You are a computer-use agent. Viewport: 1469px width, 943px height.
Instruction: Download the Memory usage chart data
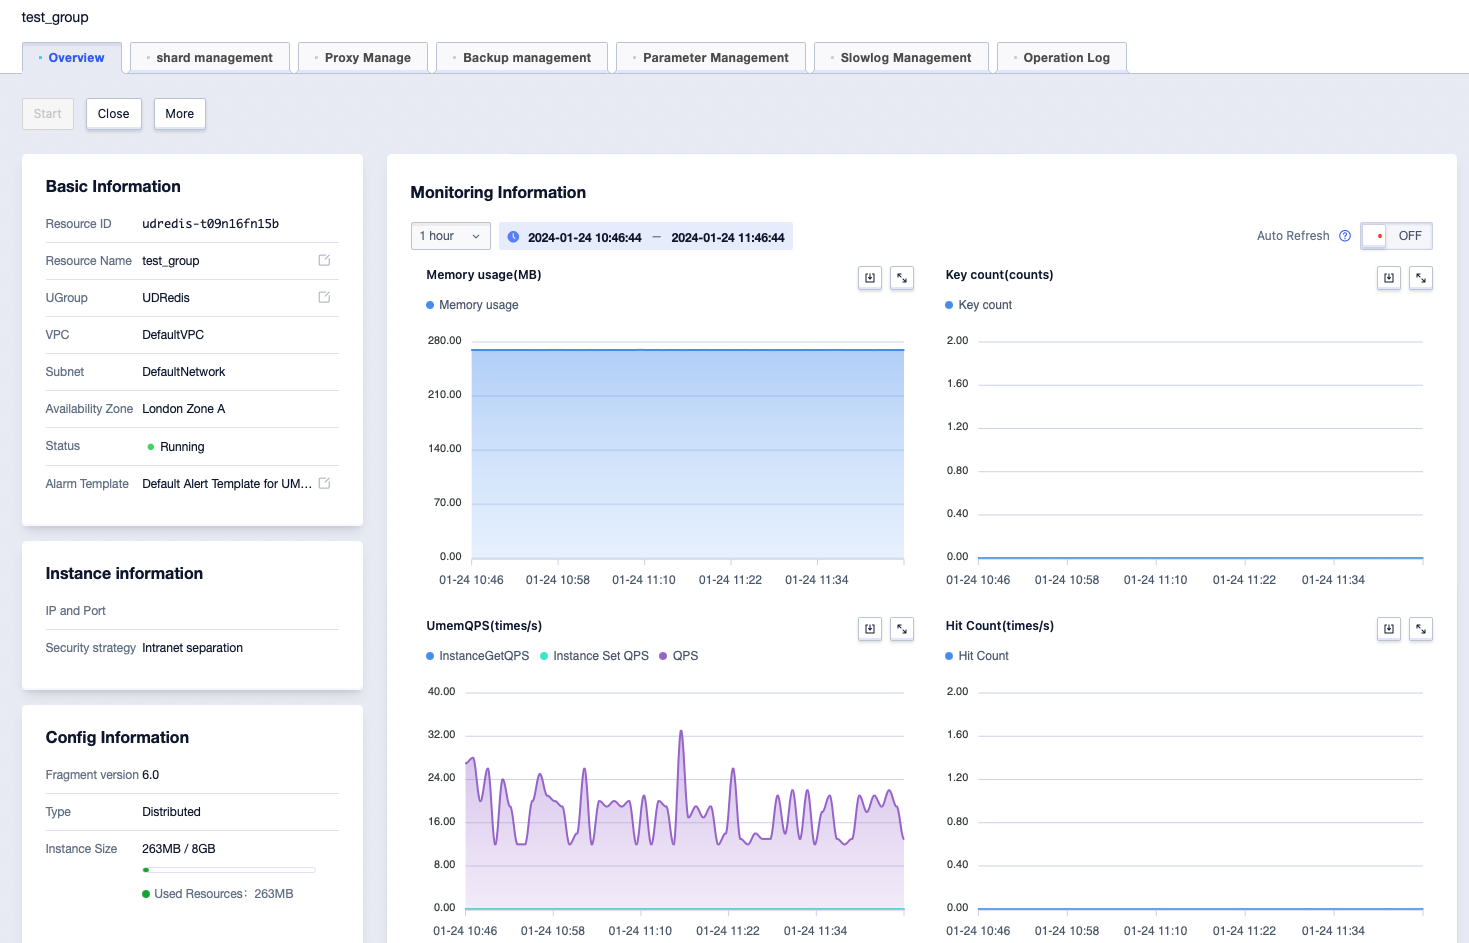pos(870,278)
